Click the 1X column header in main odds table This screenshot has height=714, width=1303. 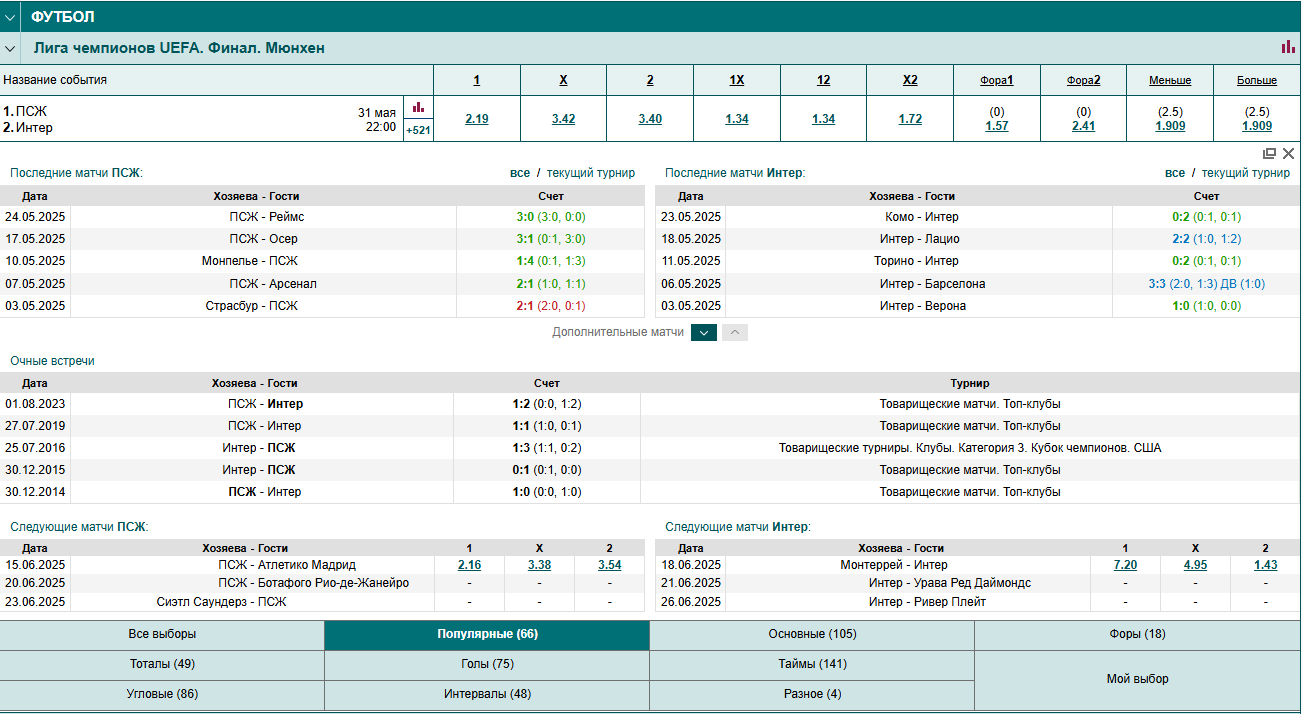pyautogui.click(x=737, y=80)
